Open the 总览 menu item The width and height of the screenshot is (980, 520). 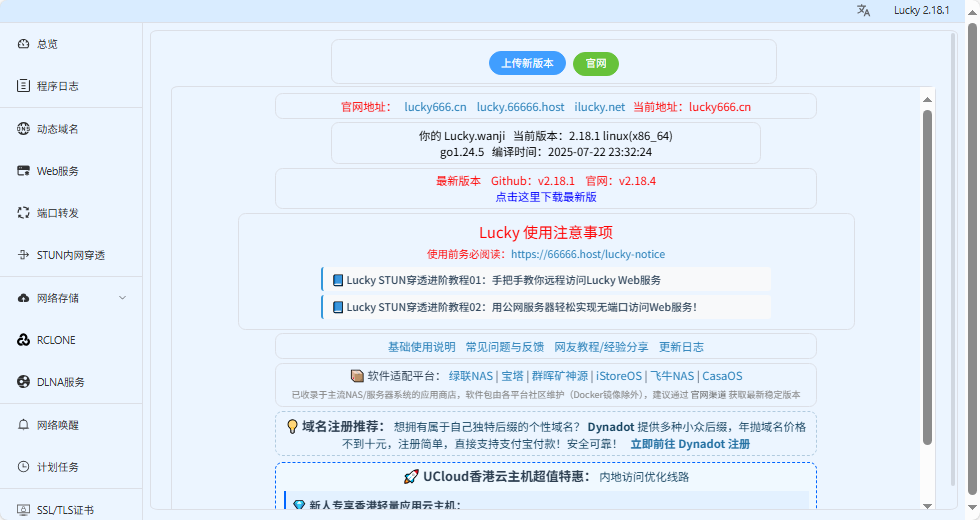click(x=71, y=44)
